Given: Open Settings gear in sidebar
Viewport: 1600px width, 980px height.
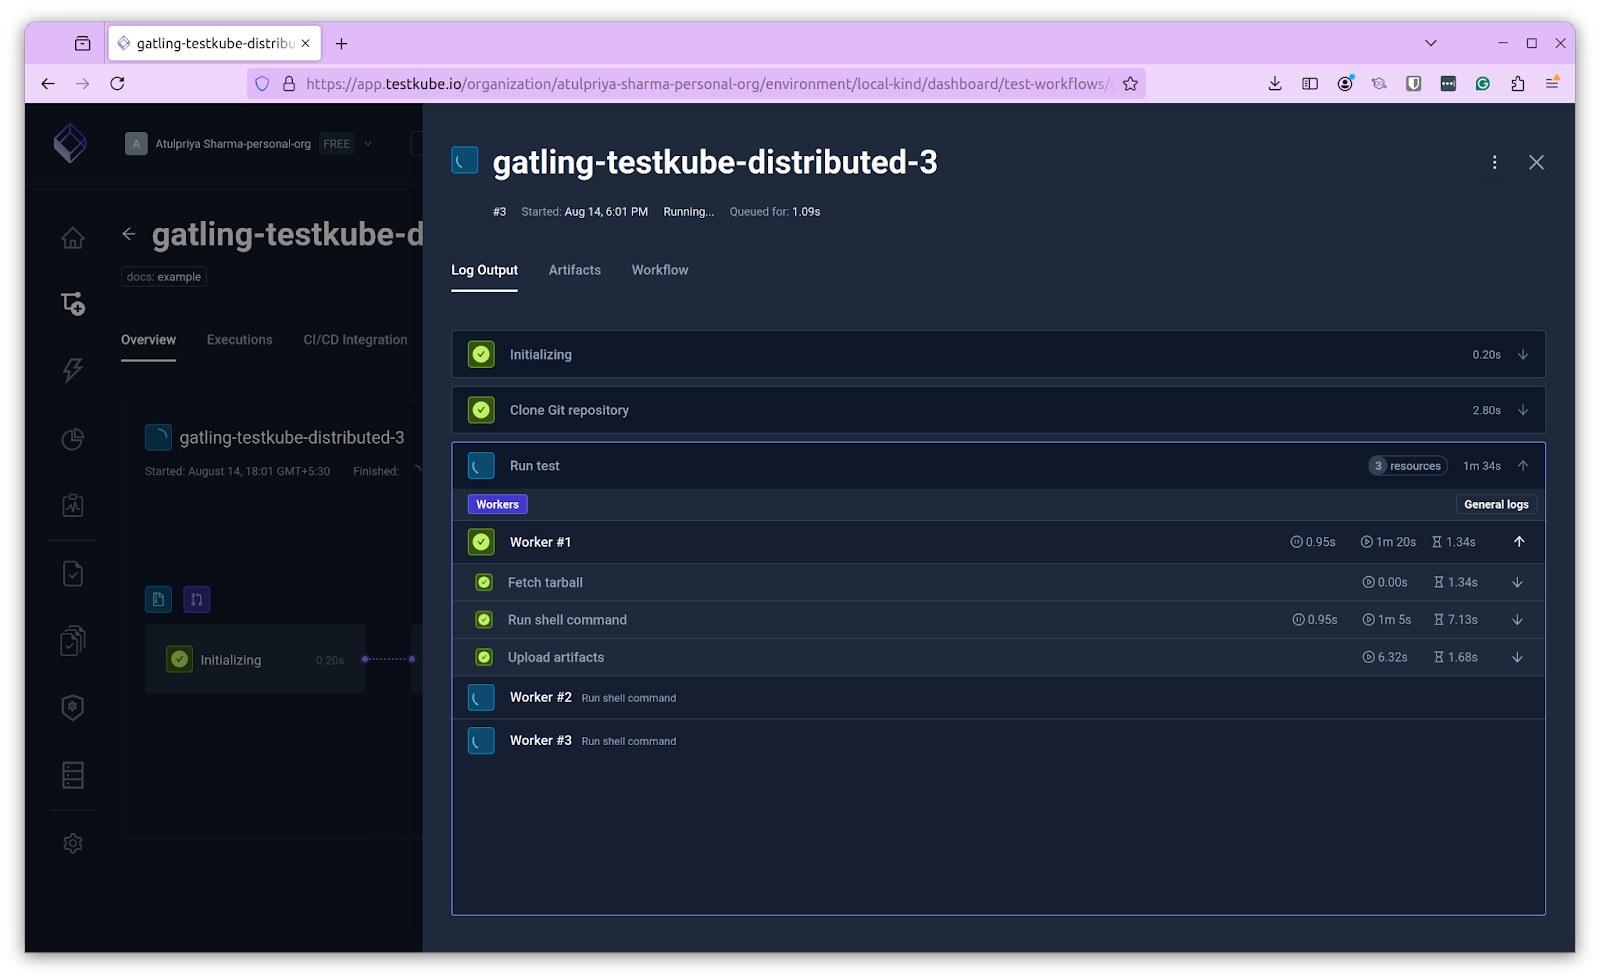Looking at the screenshot, I should coord(73,843).
